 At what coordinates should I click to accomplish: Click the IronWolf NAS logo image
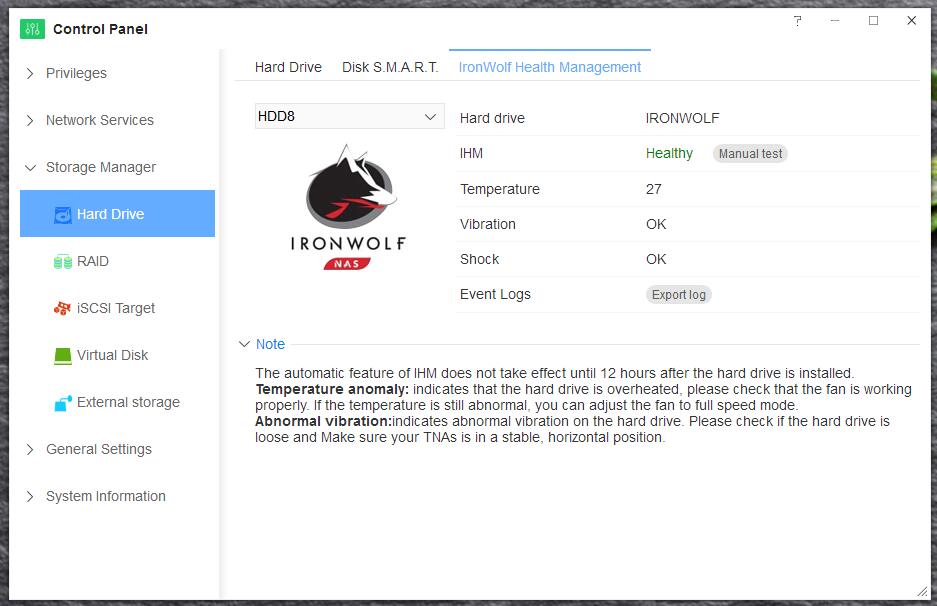348,207
